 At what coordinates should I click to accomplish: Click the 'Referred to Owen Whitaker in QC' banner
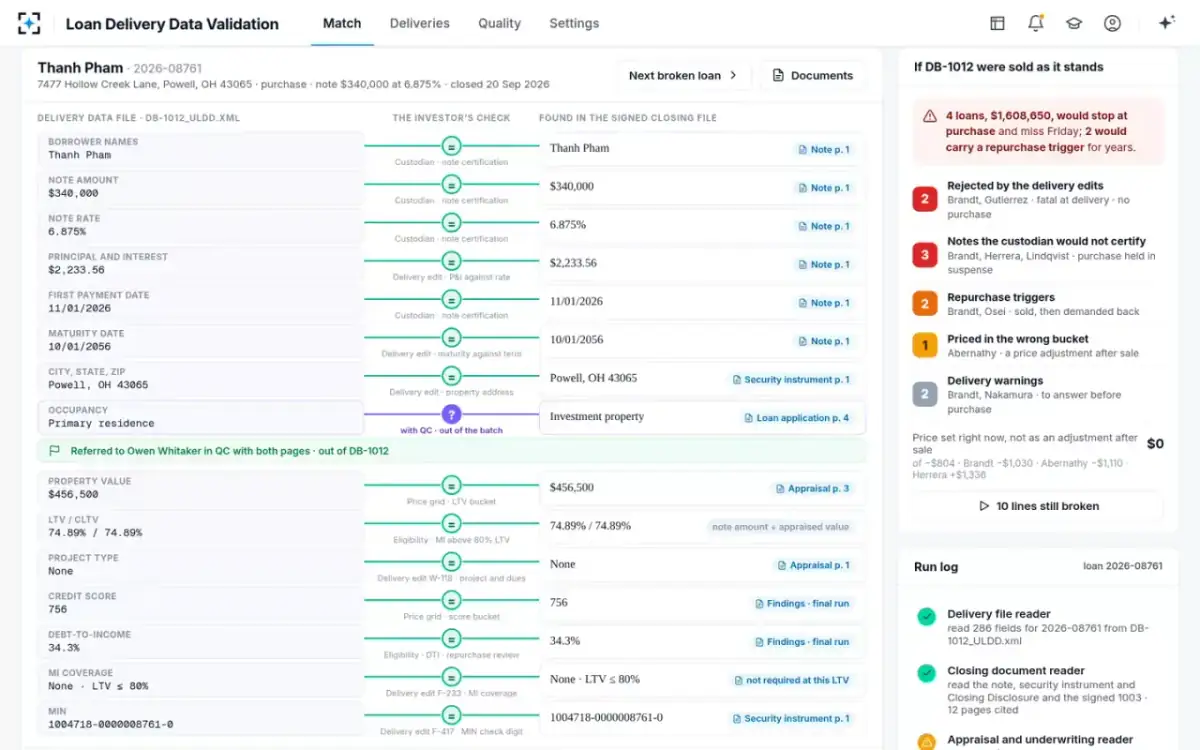pos(452,451)
